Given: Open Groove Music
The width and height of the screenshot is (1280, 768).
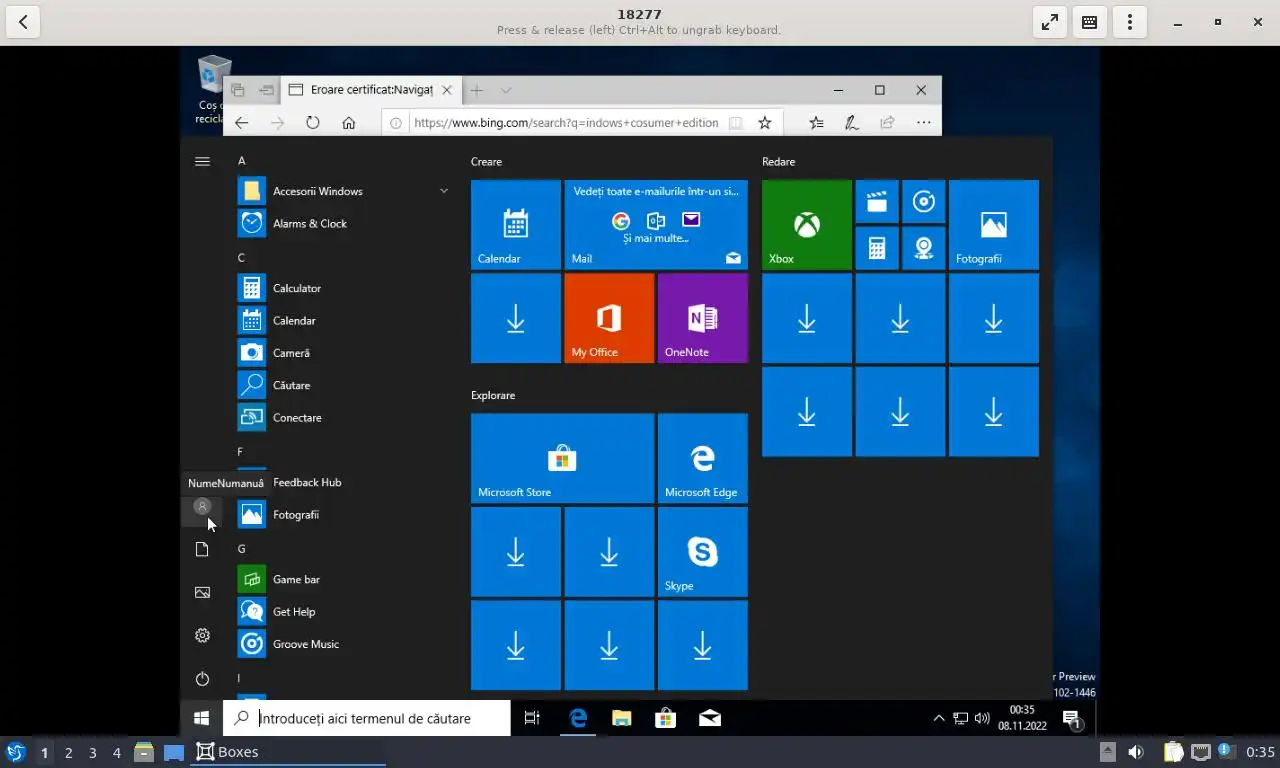Looking at the screenshot, I should coord(342,644).
